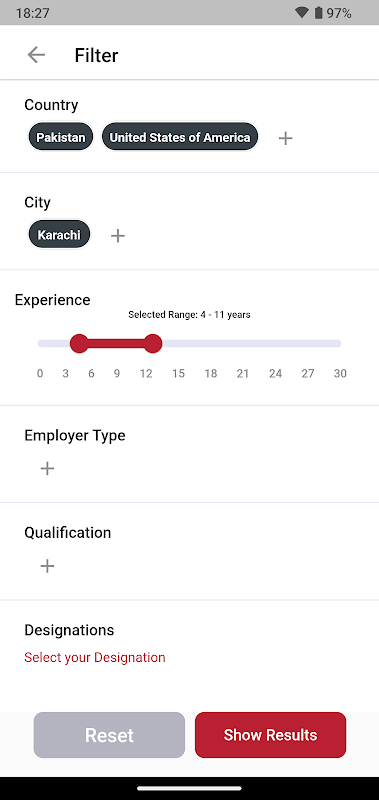Add an Employer Type with plus icon
Screen dimensions: 379x800
(x=47, y=468)
